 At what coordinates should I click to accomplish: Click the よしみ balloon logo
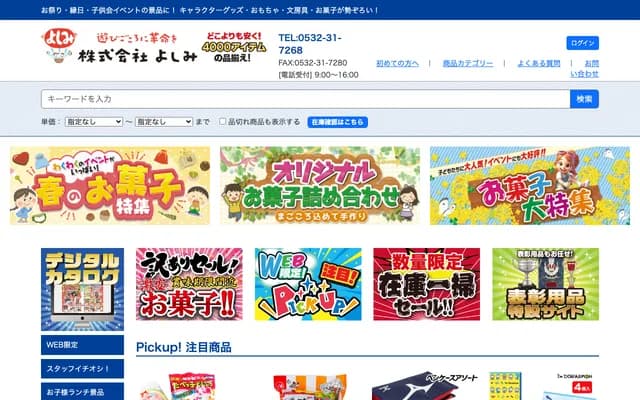tap(59, 46)
